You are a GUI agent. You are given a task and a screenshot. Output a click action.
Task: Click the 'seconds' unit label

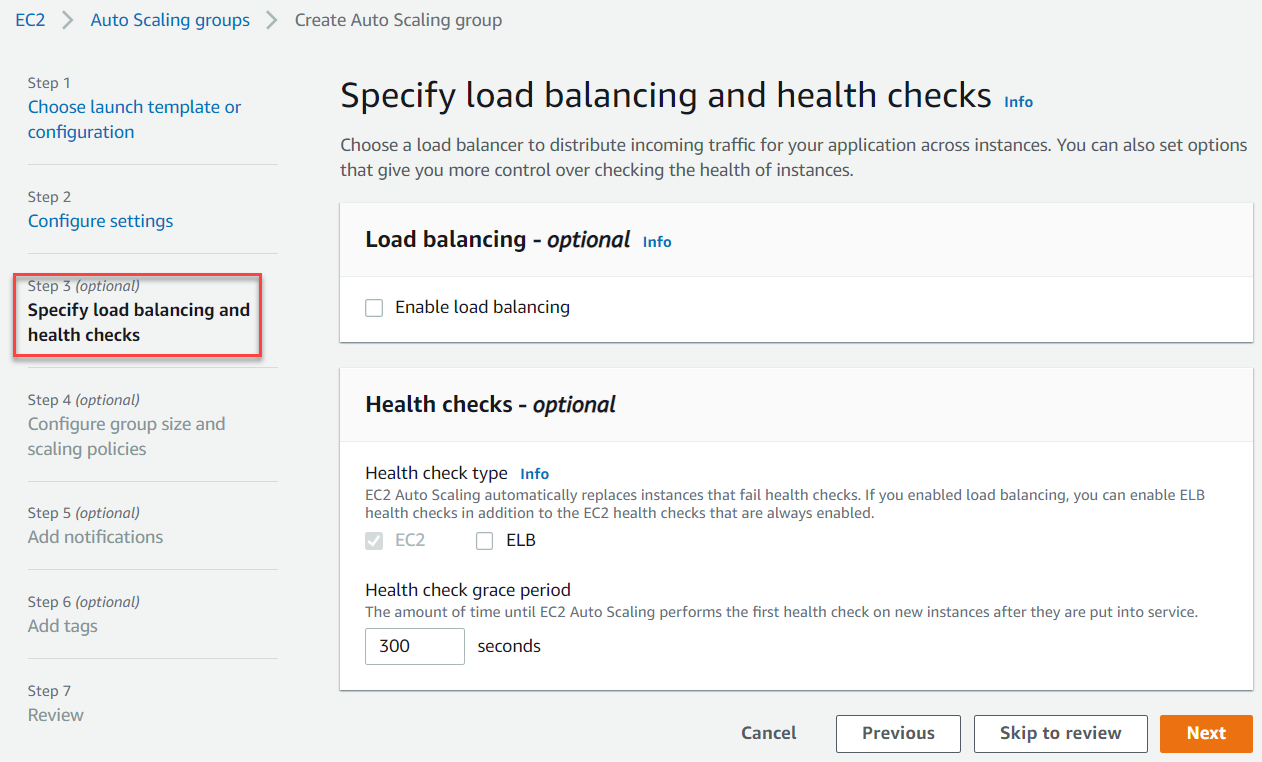(x=509, y=646)
